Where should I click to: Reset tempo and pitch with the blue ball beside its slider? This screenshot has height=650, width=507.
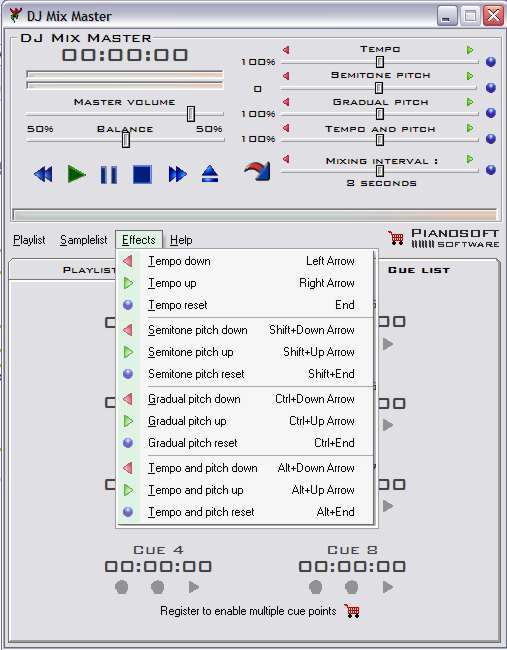click(491, 139)
